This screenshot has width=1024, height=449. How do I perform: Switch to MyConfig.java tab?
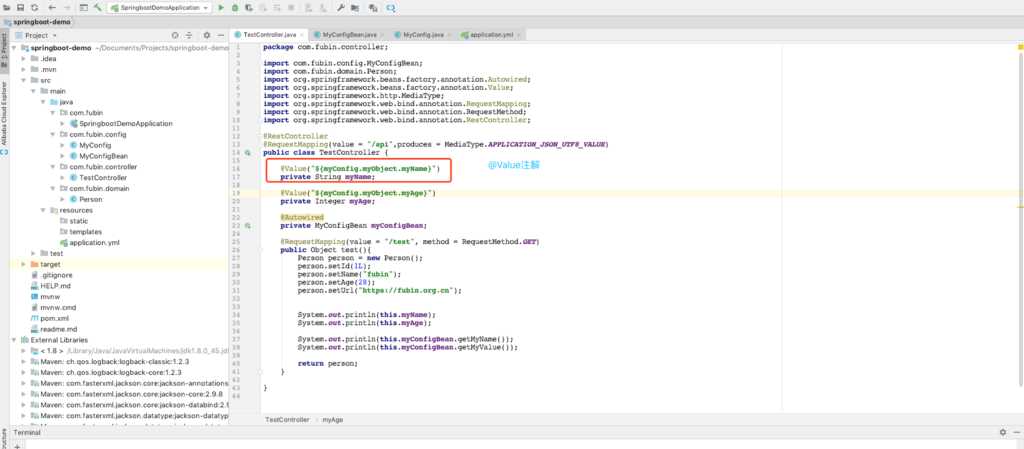click(423, 35)
